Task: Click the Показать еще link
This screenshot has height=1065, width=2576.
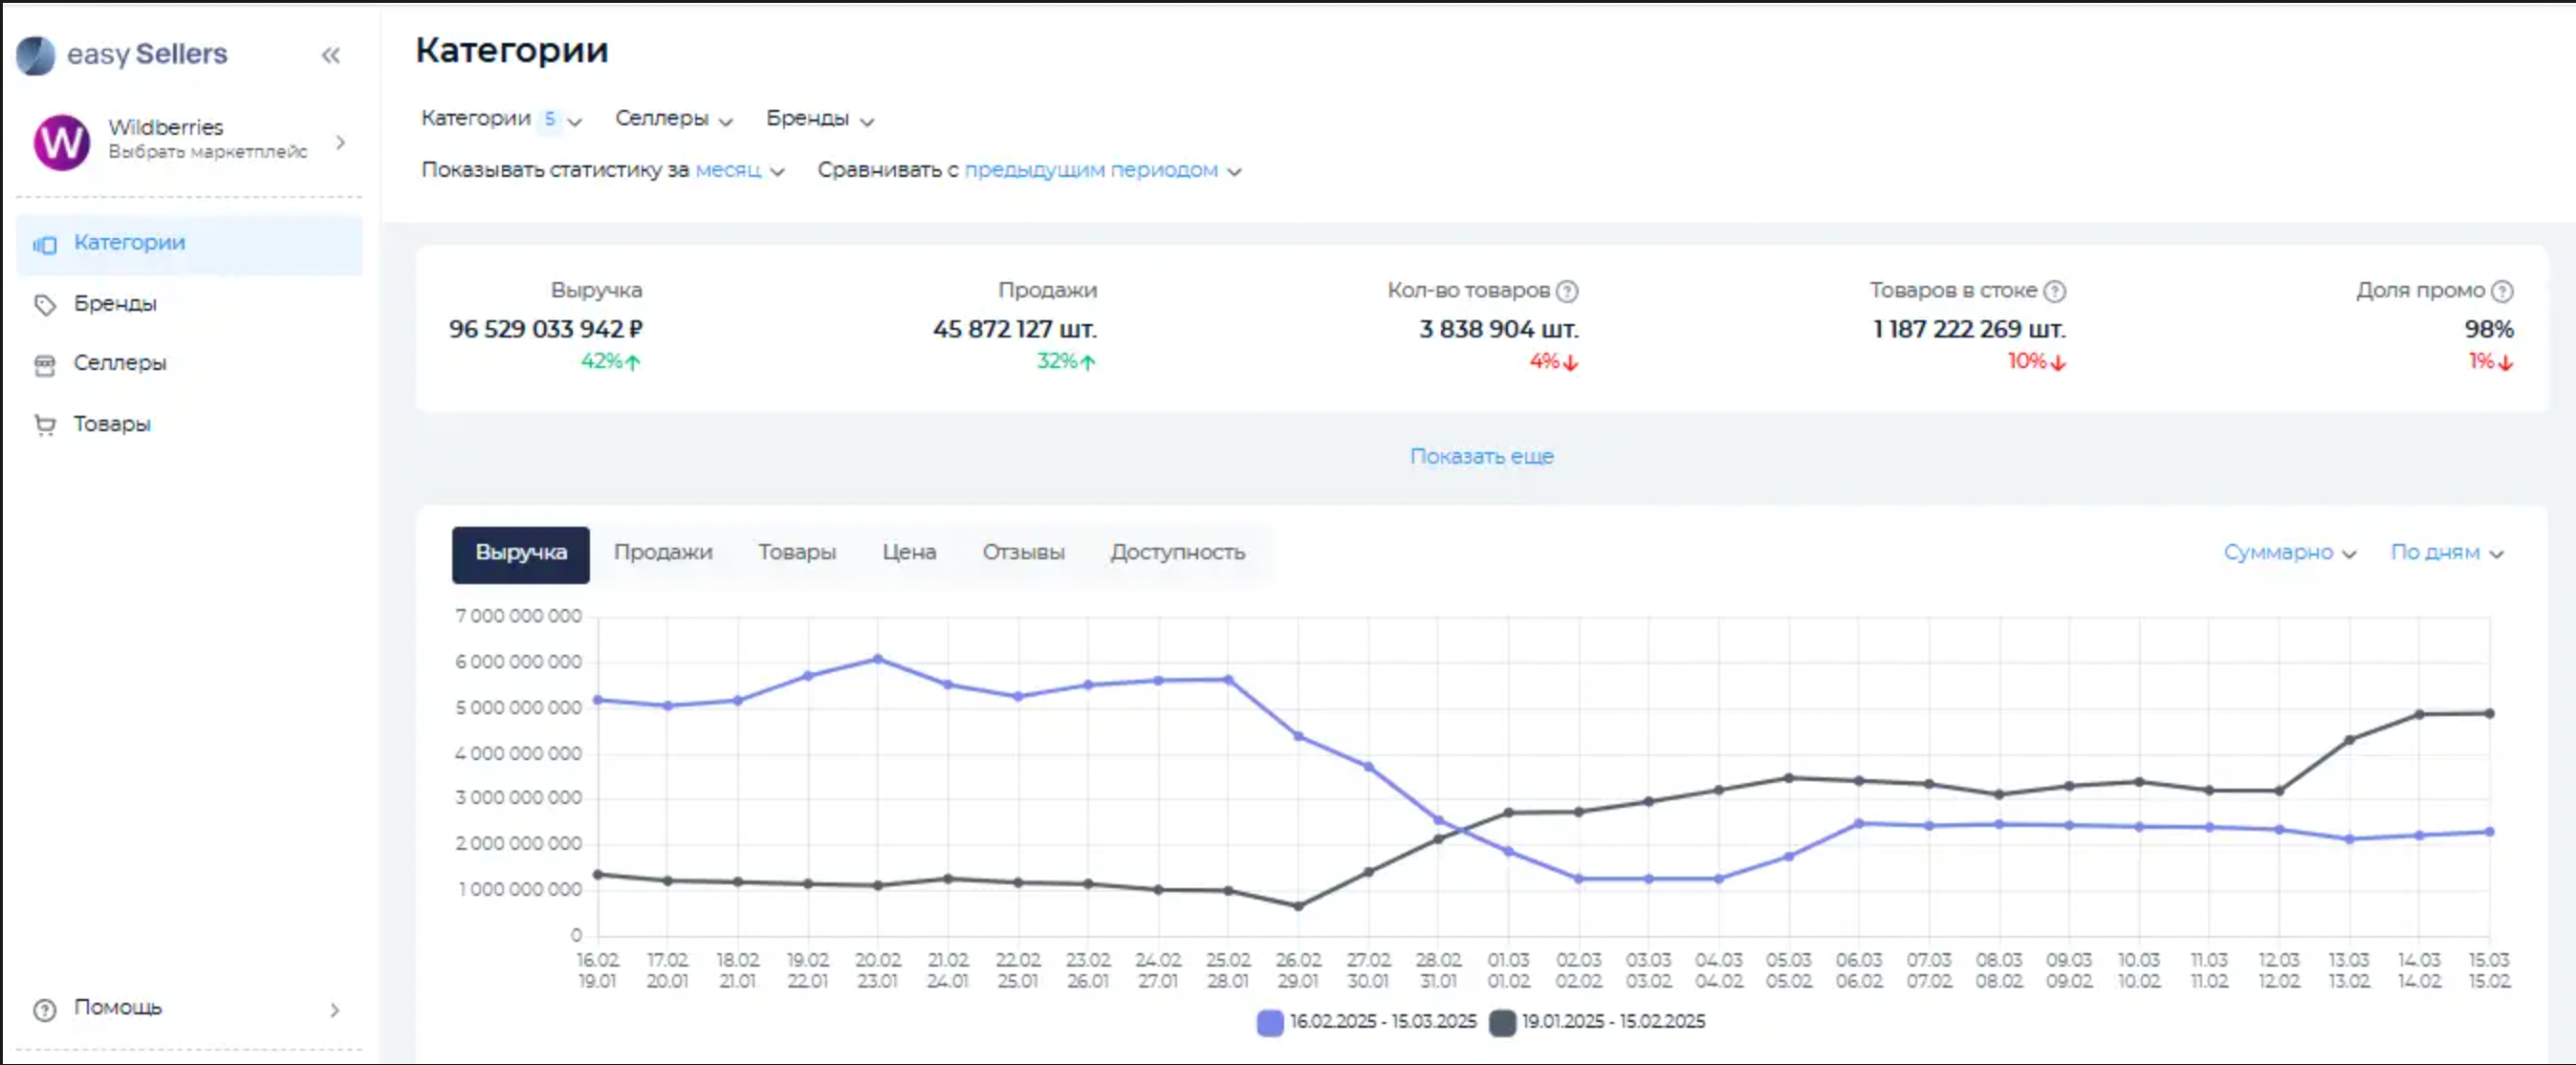Action: (1480, 457)
